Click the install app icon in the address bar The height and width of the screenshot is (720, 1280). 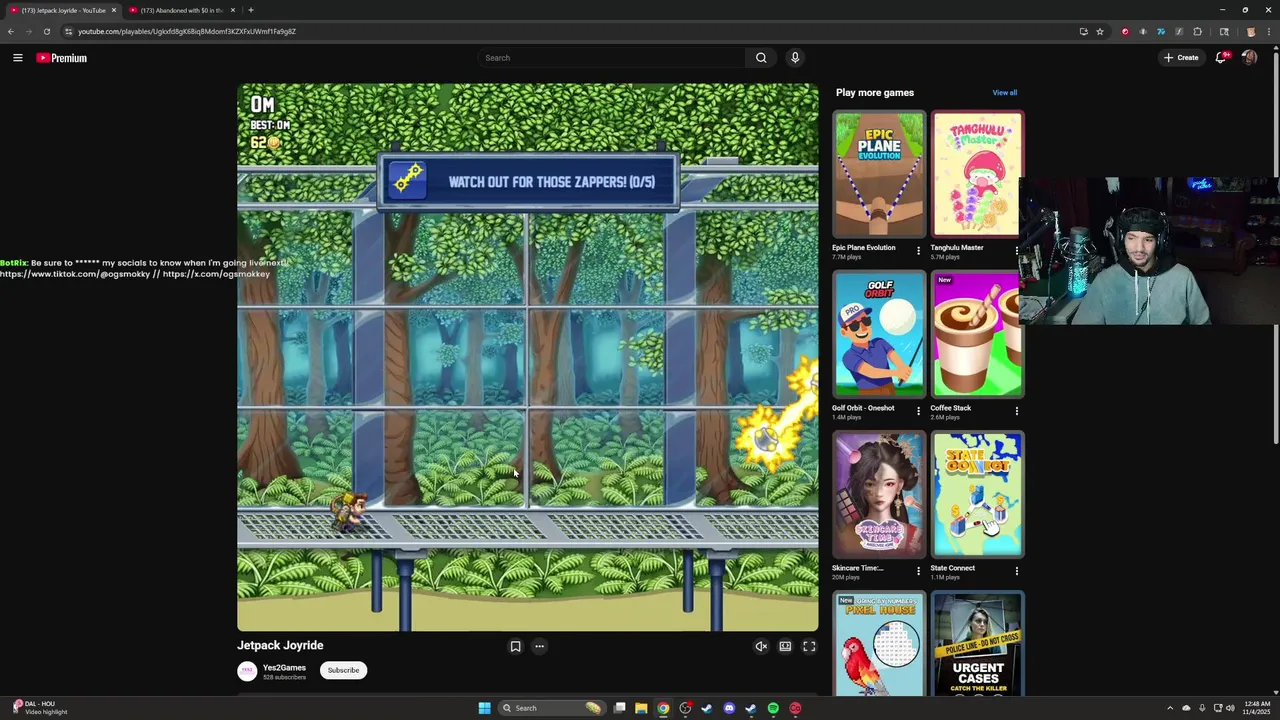tap(1083, 31)
